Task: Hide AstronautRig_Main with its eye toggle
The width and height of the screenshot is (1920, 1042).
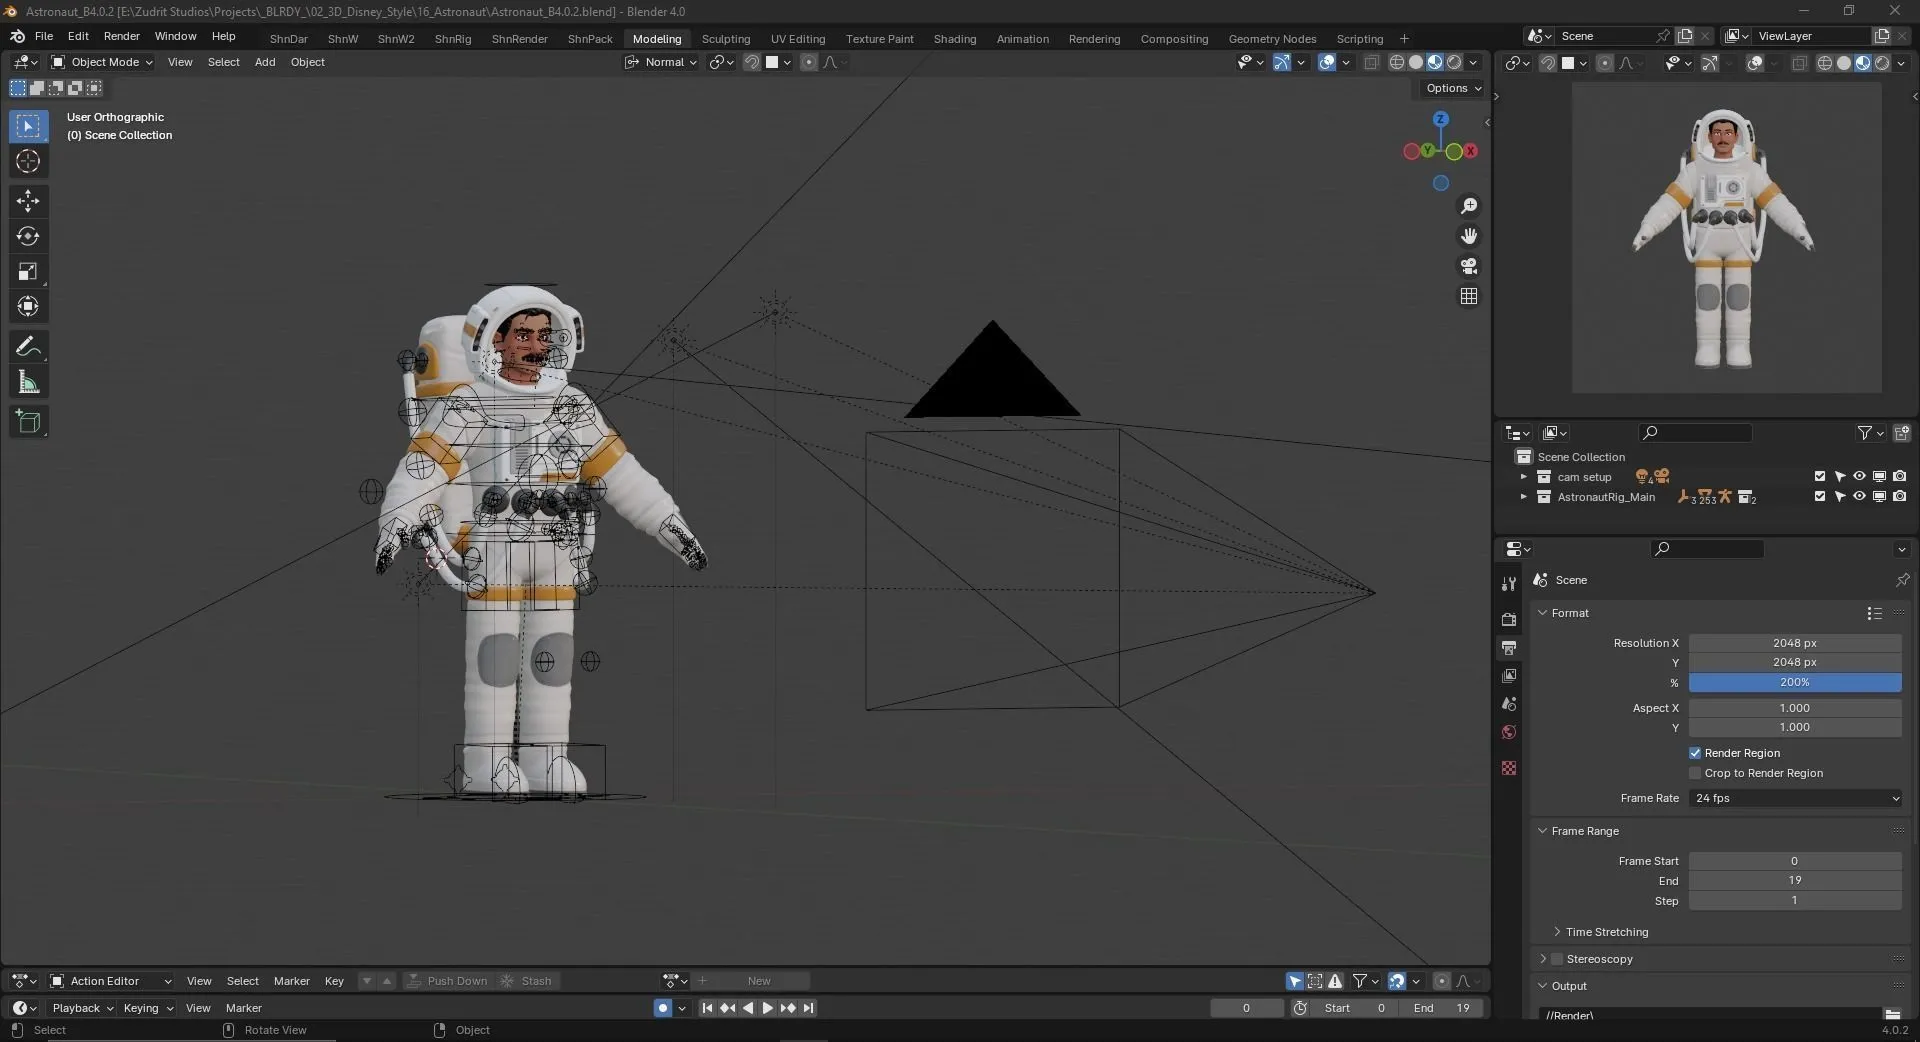Action: coord(1859,497)
